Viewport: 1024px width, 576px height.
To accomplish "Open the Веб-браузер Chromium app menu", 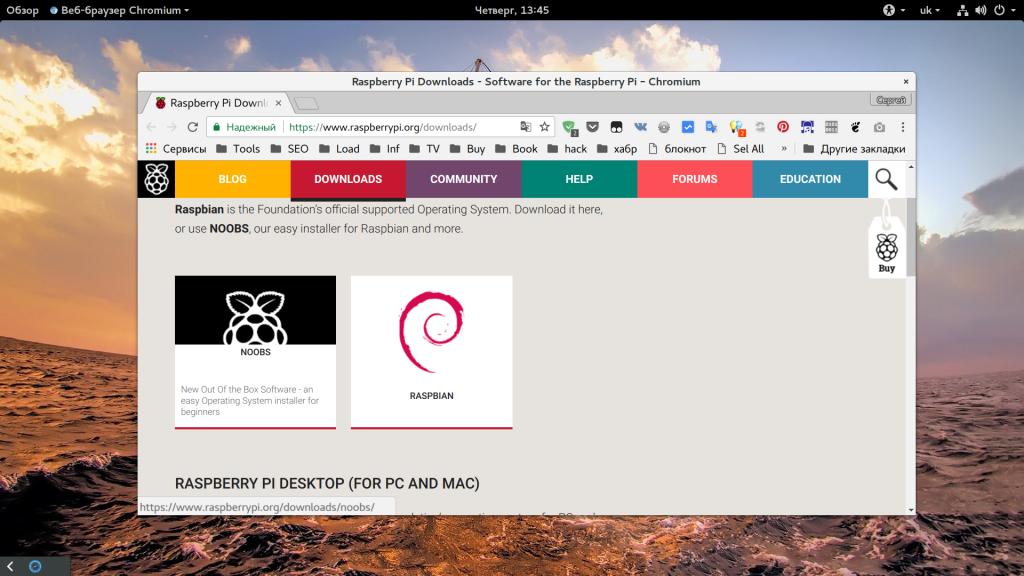I will 120,10.
